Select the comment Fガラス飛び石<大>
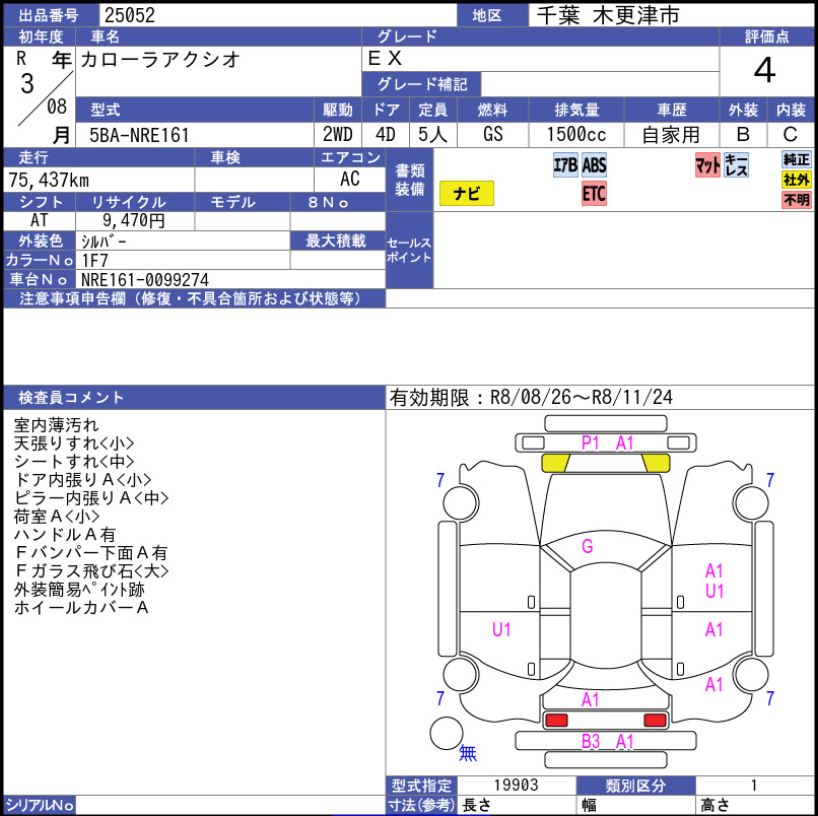 tap(91, 571)
